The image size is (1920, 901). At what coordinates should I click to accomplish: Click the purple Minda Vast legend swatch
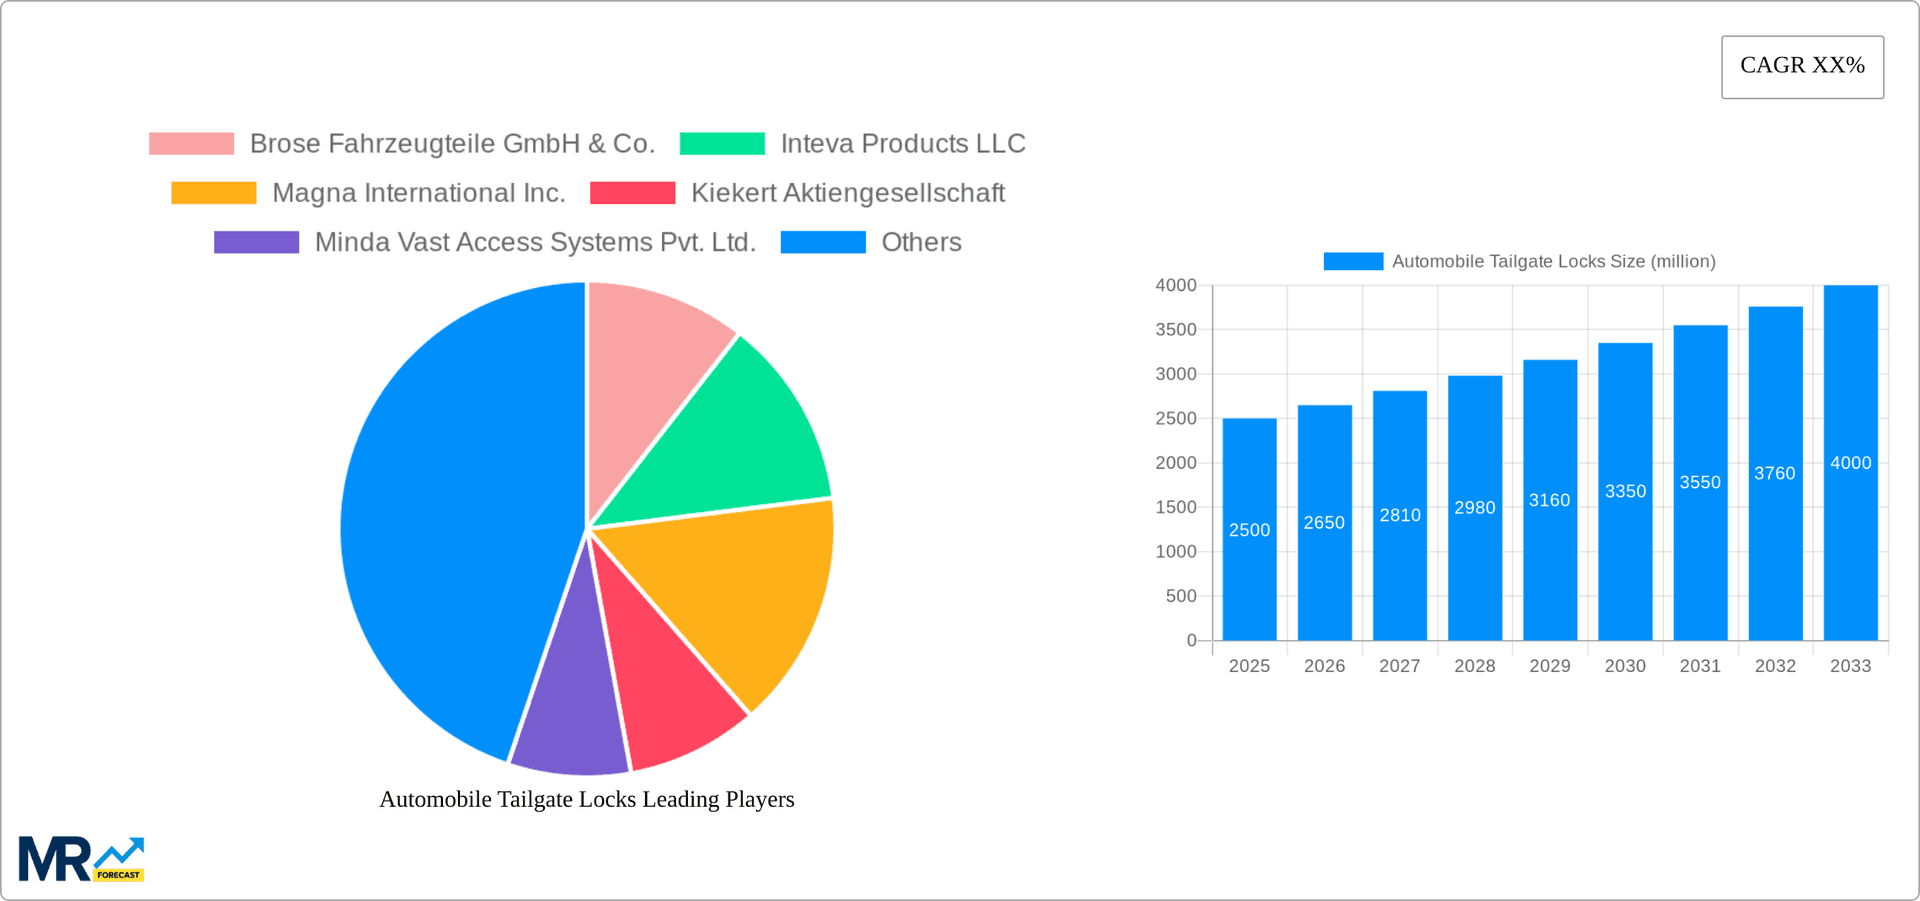tap(255, 241)
